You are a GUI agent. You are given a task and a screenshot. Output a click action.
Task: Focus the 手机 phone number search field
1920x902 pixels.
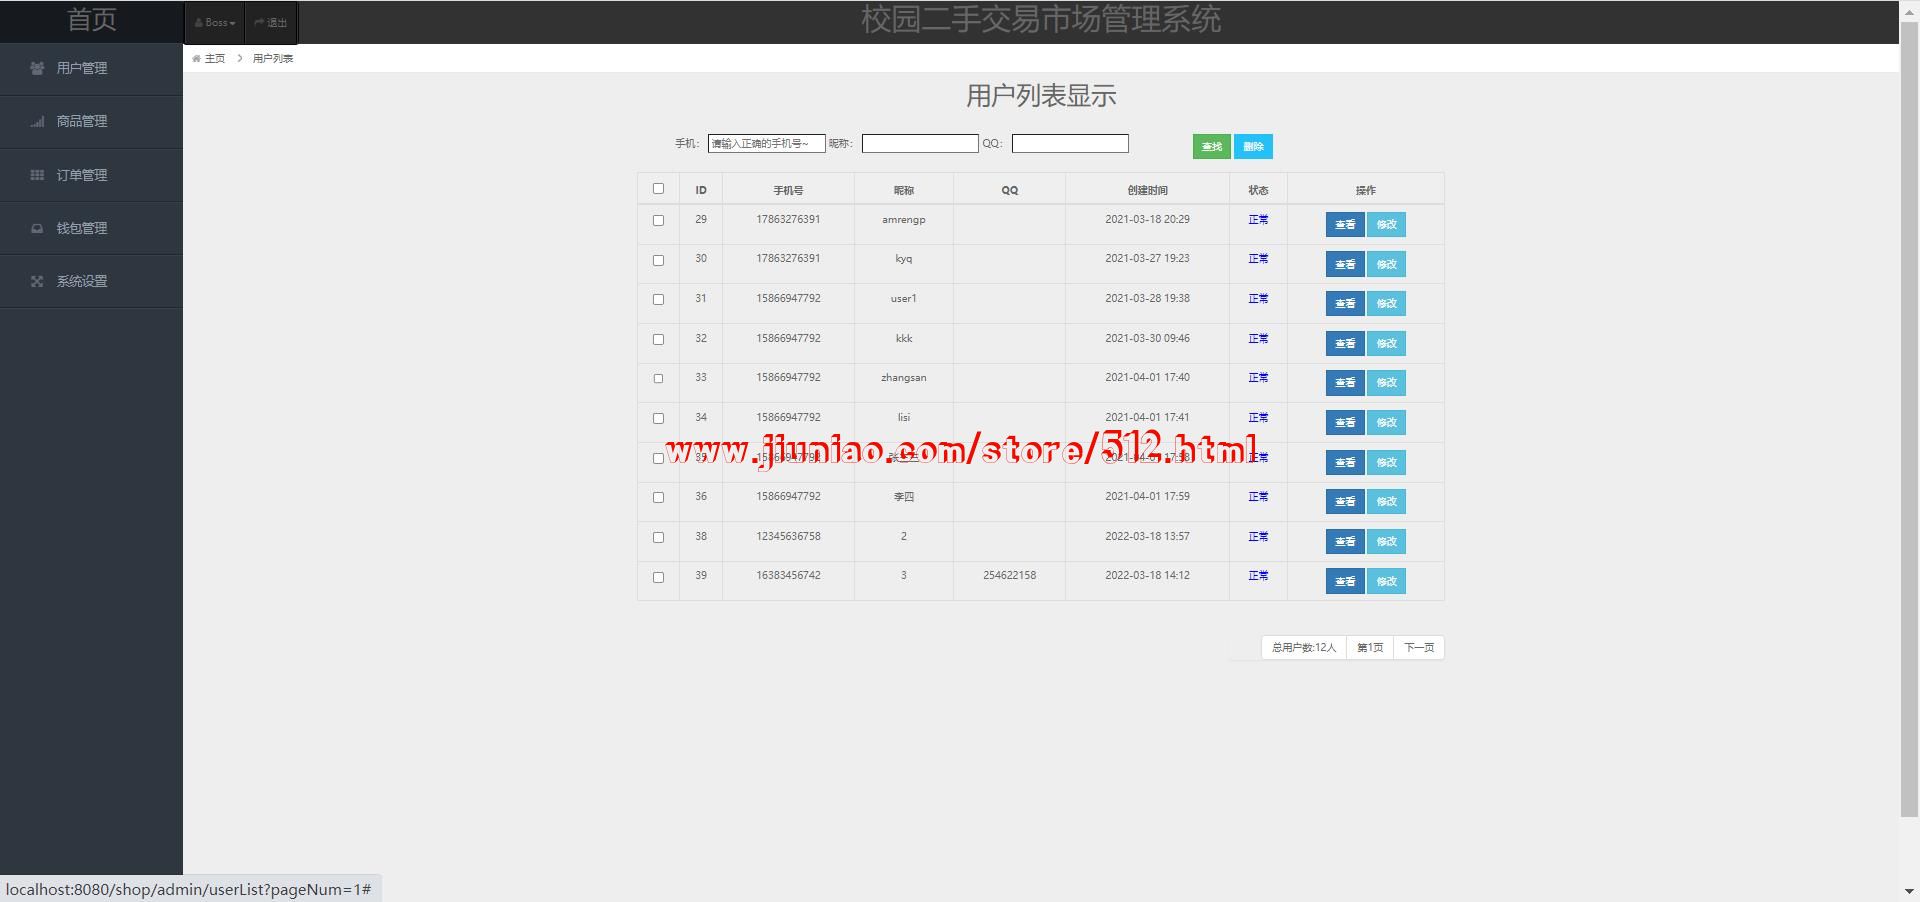[x=767, y=144]
